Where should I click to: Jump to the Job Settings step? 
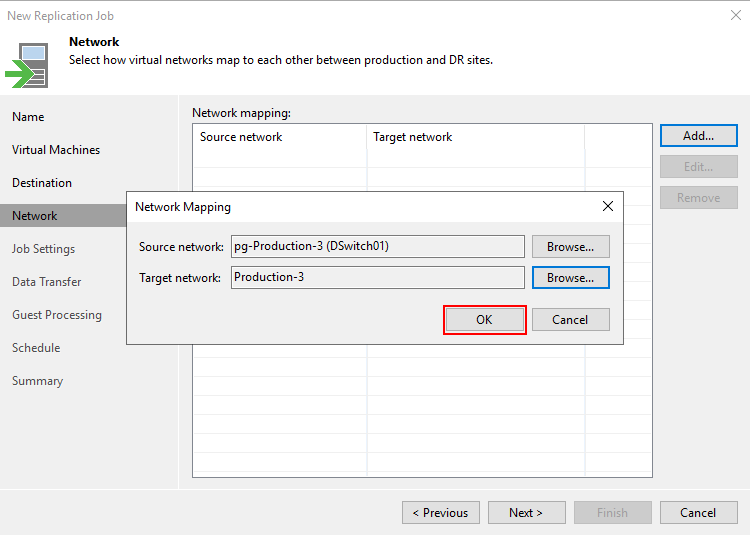pyautogui.click(x=43, y=249)
